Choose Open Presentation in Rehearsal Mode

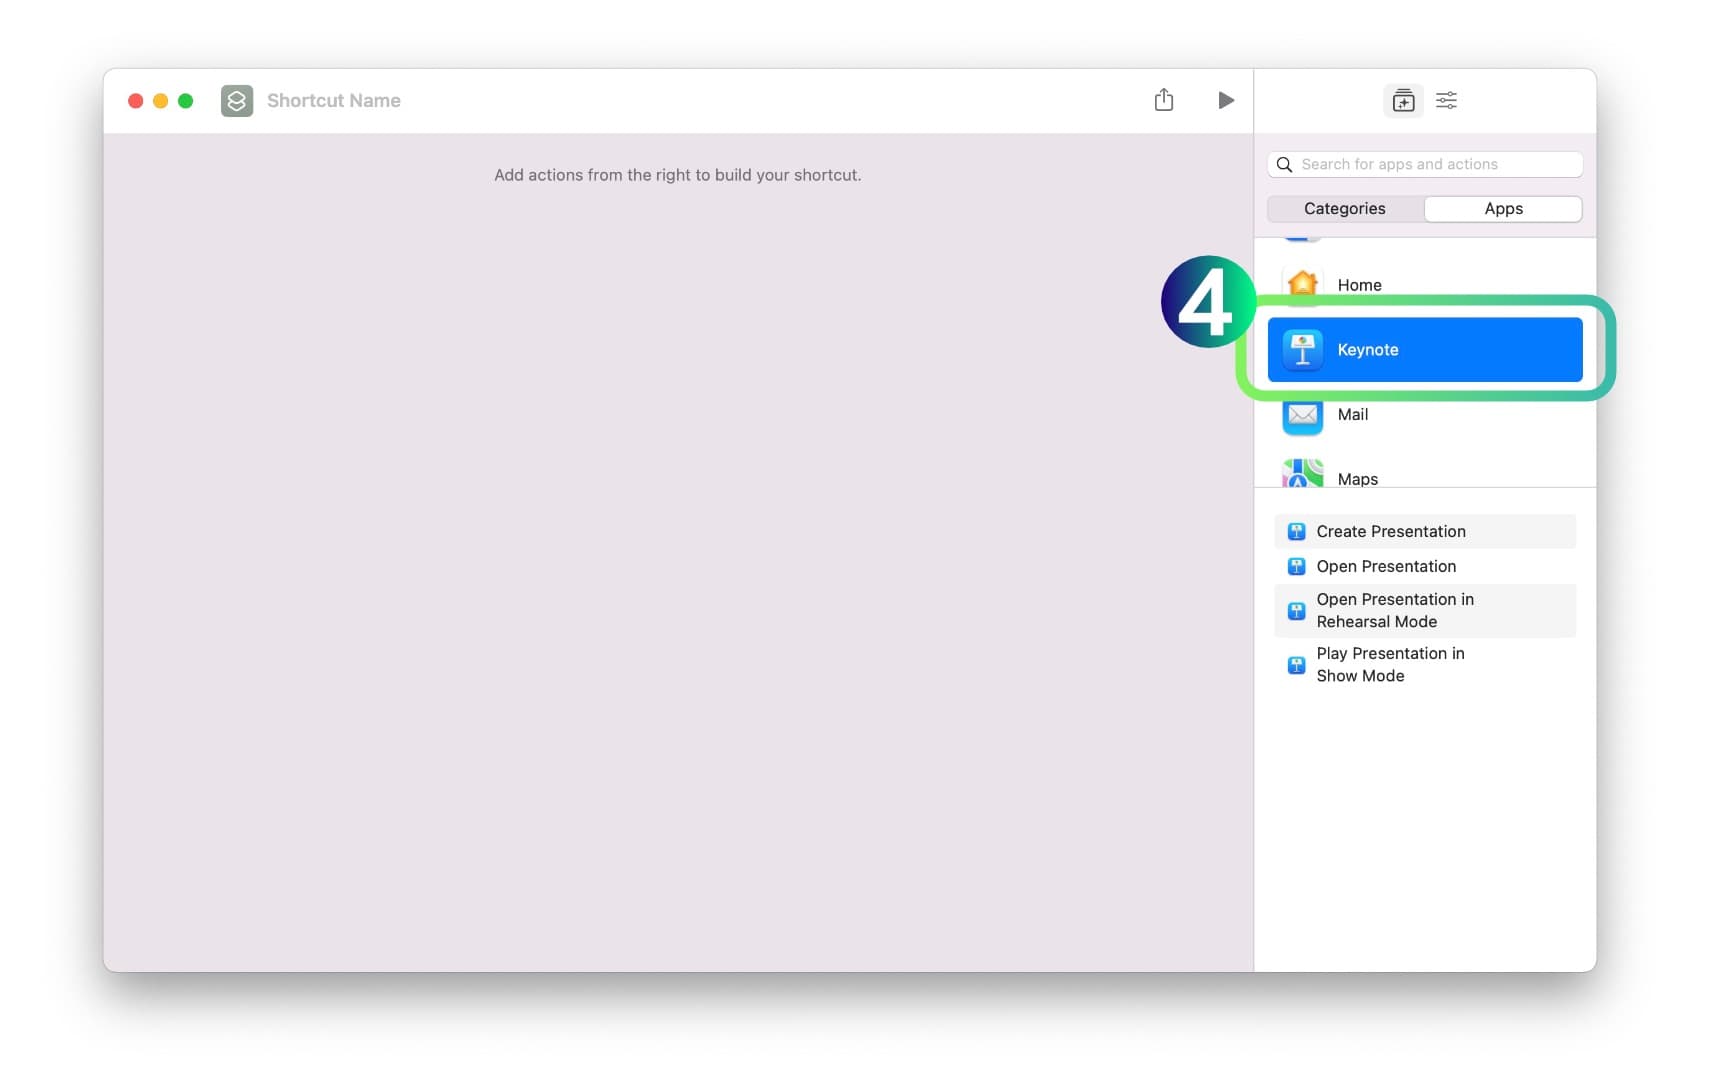[1394, 610]
